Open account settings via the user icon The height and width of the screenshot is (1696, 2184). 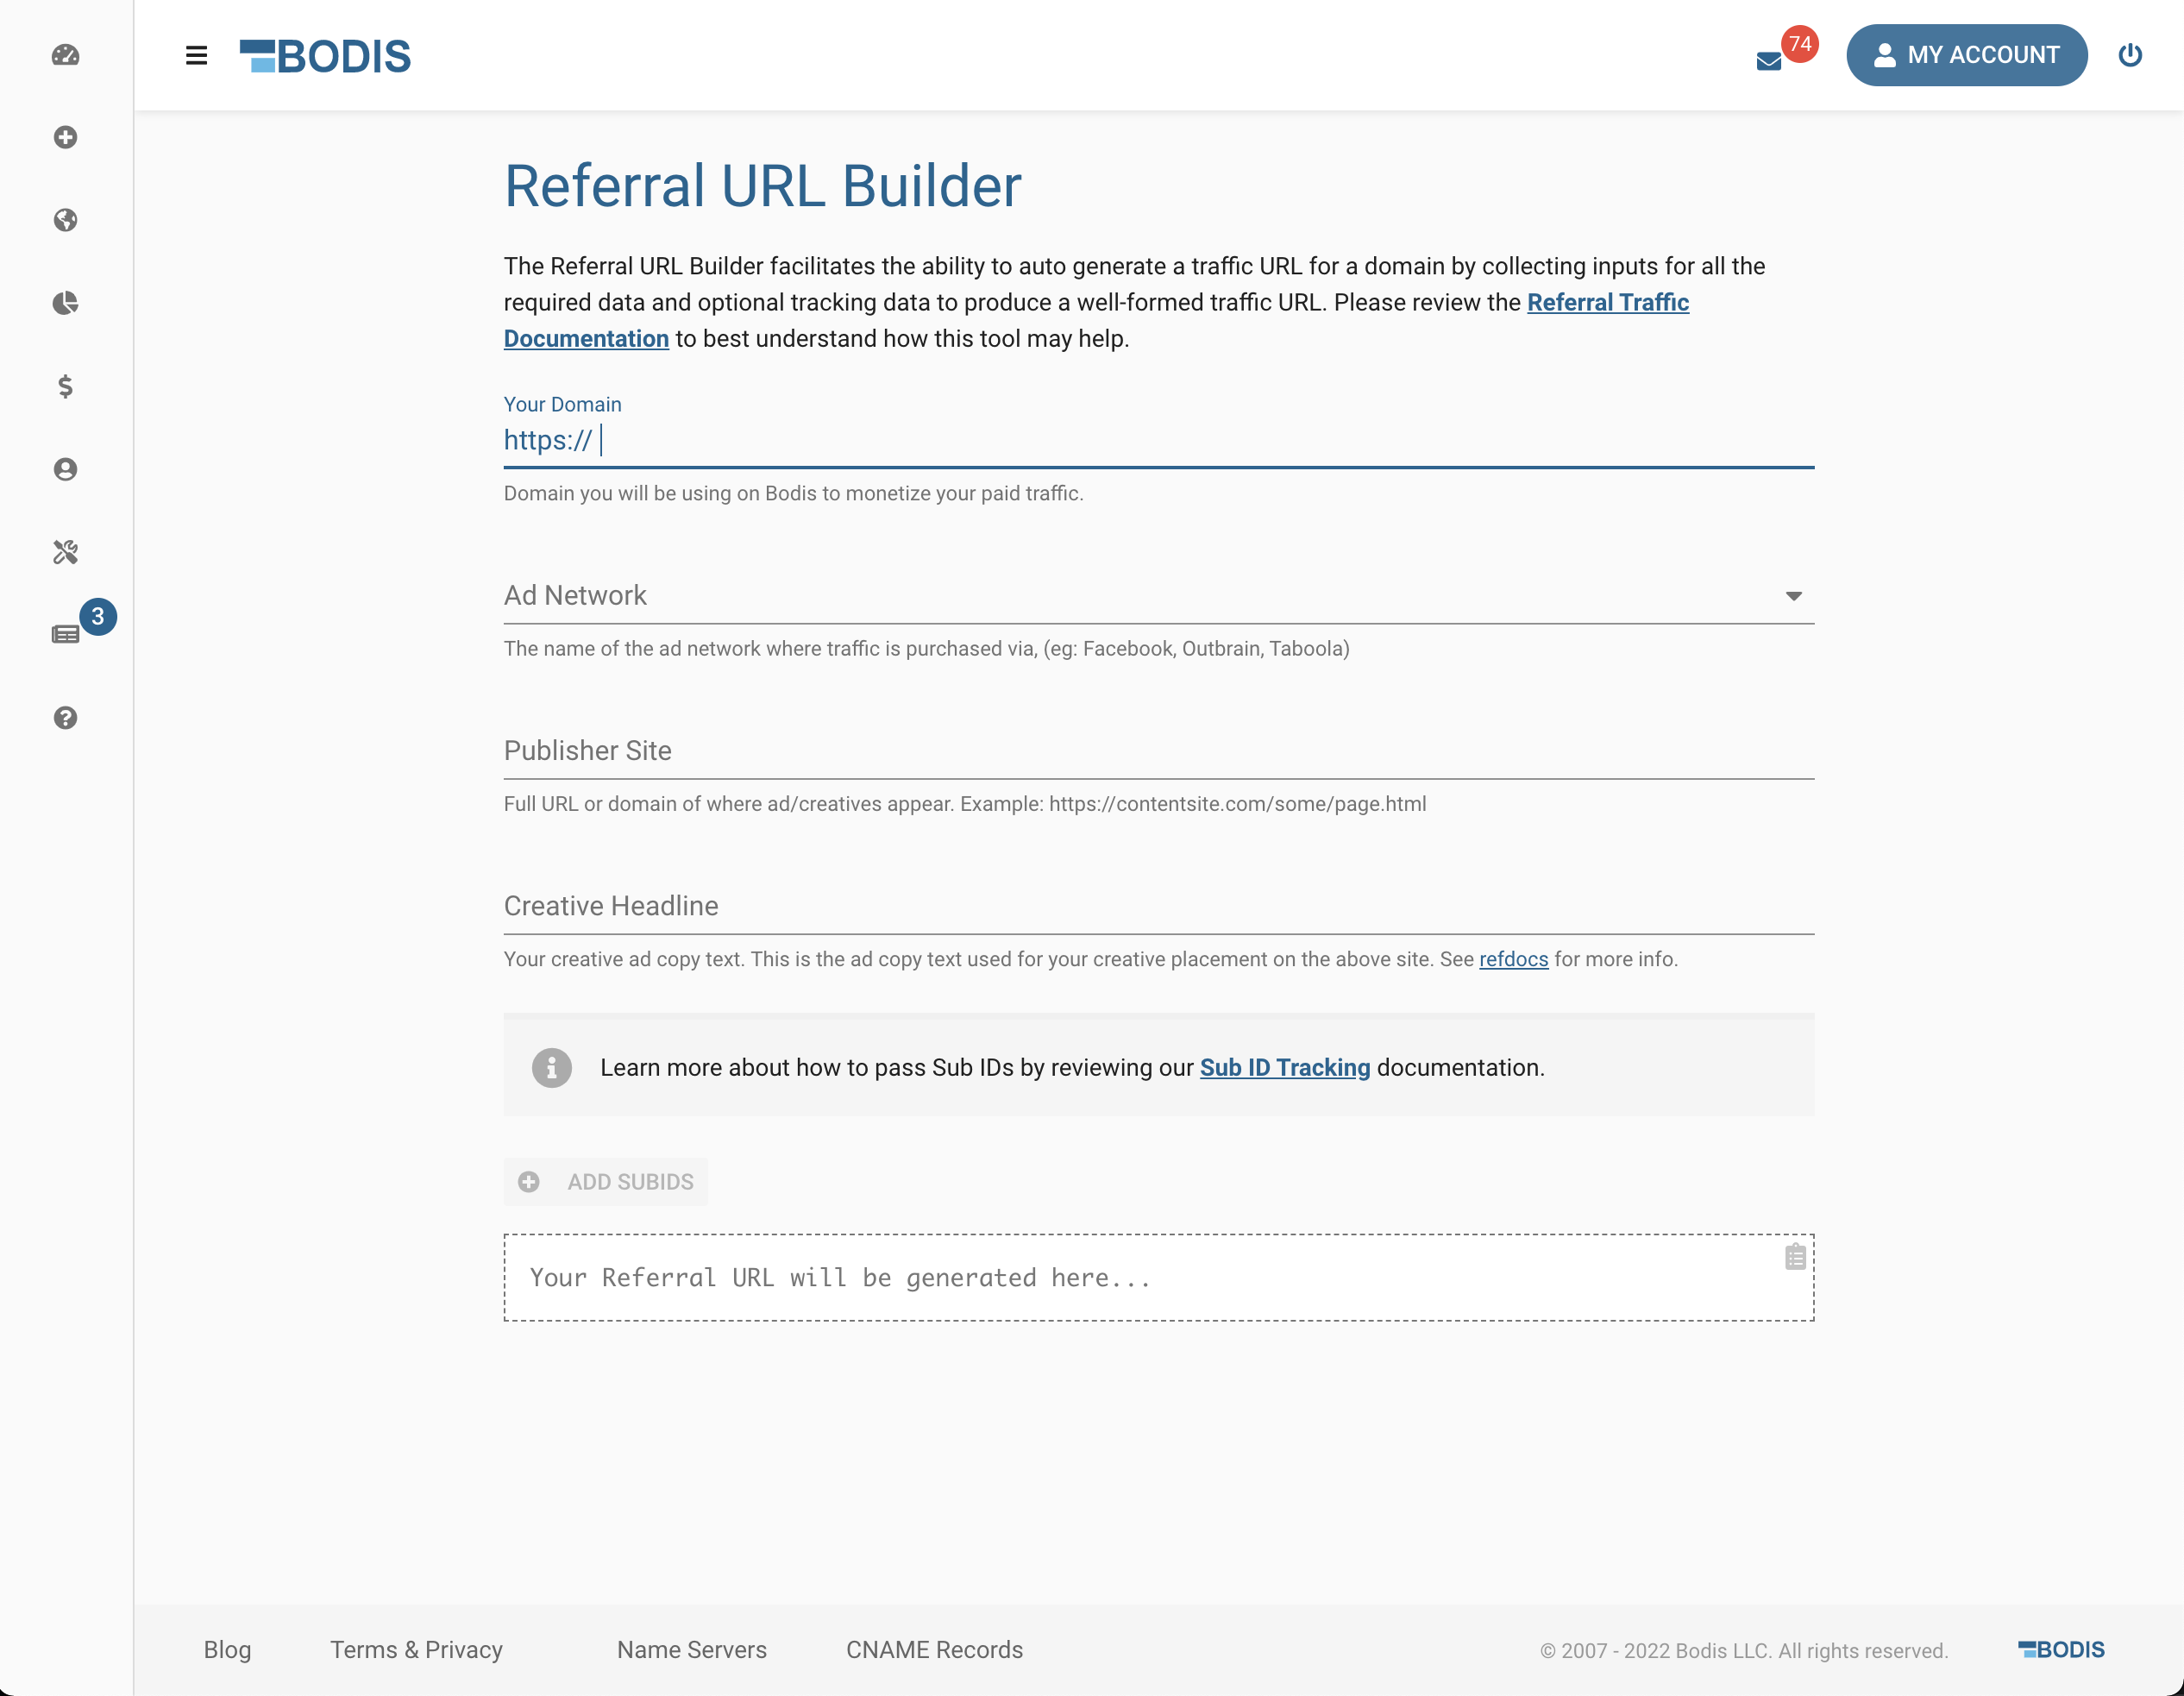click(x=65, y=469)
